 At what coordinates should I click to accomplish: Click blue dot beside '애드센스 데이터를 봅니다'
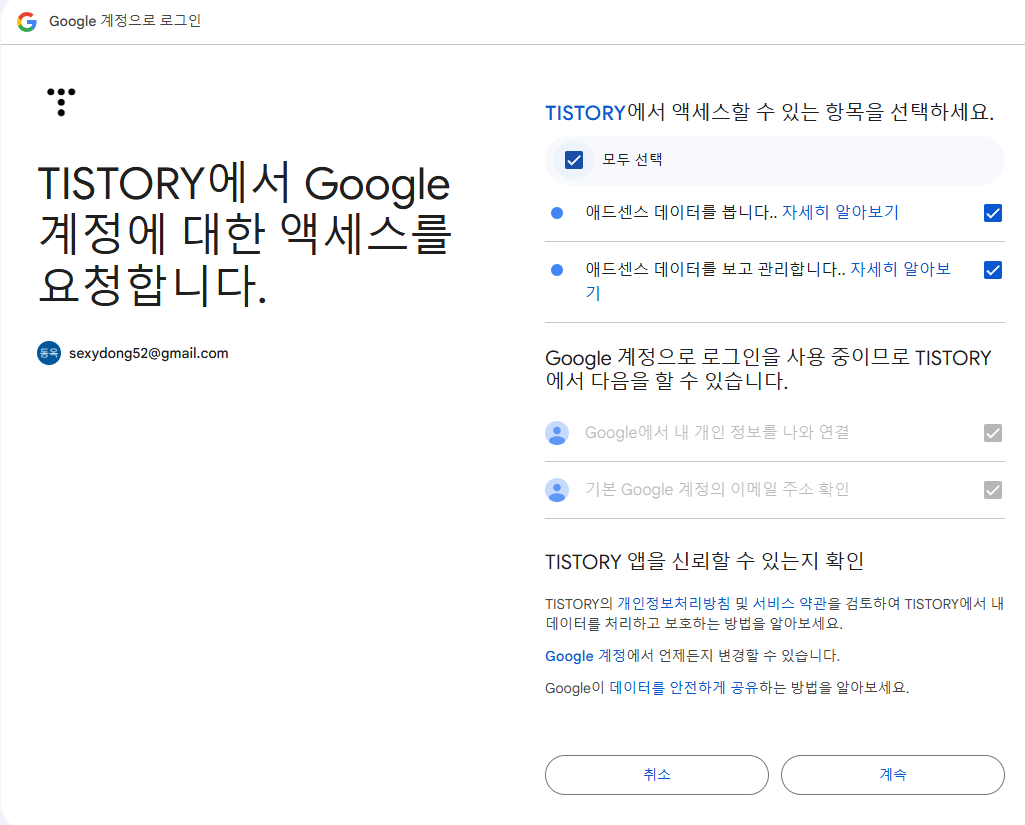pyautogui.click(x=557, y=213)
